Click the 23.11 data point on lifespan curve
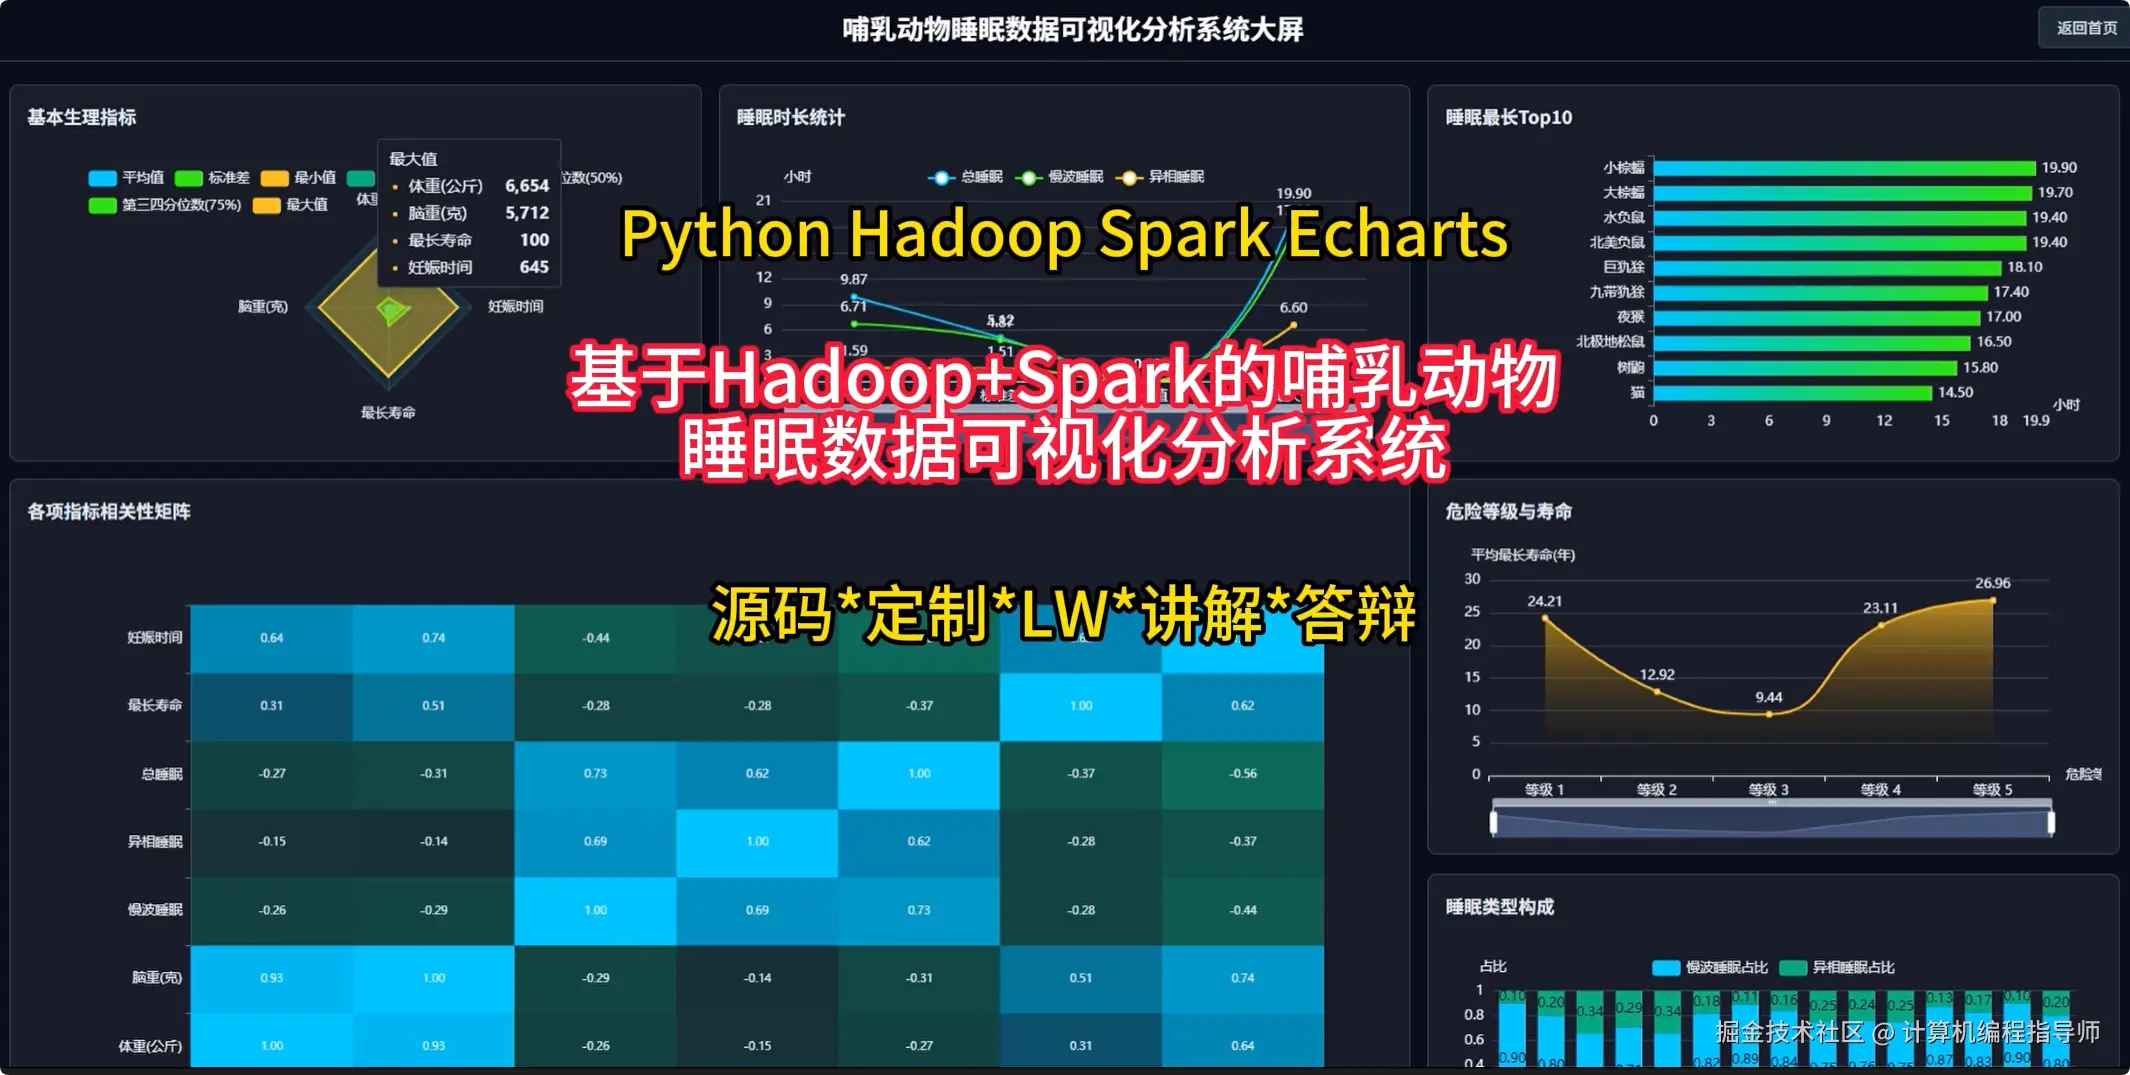2130x1075 pixels. pos(1881,625)
